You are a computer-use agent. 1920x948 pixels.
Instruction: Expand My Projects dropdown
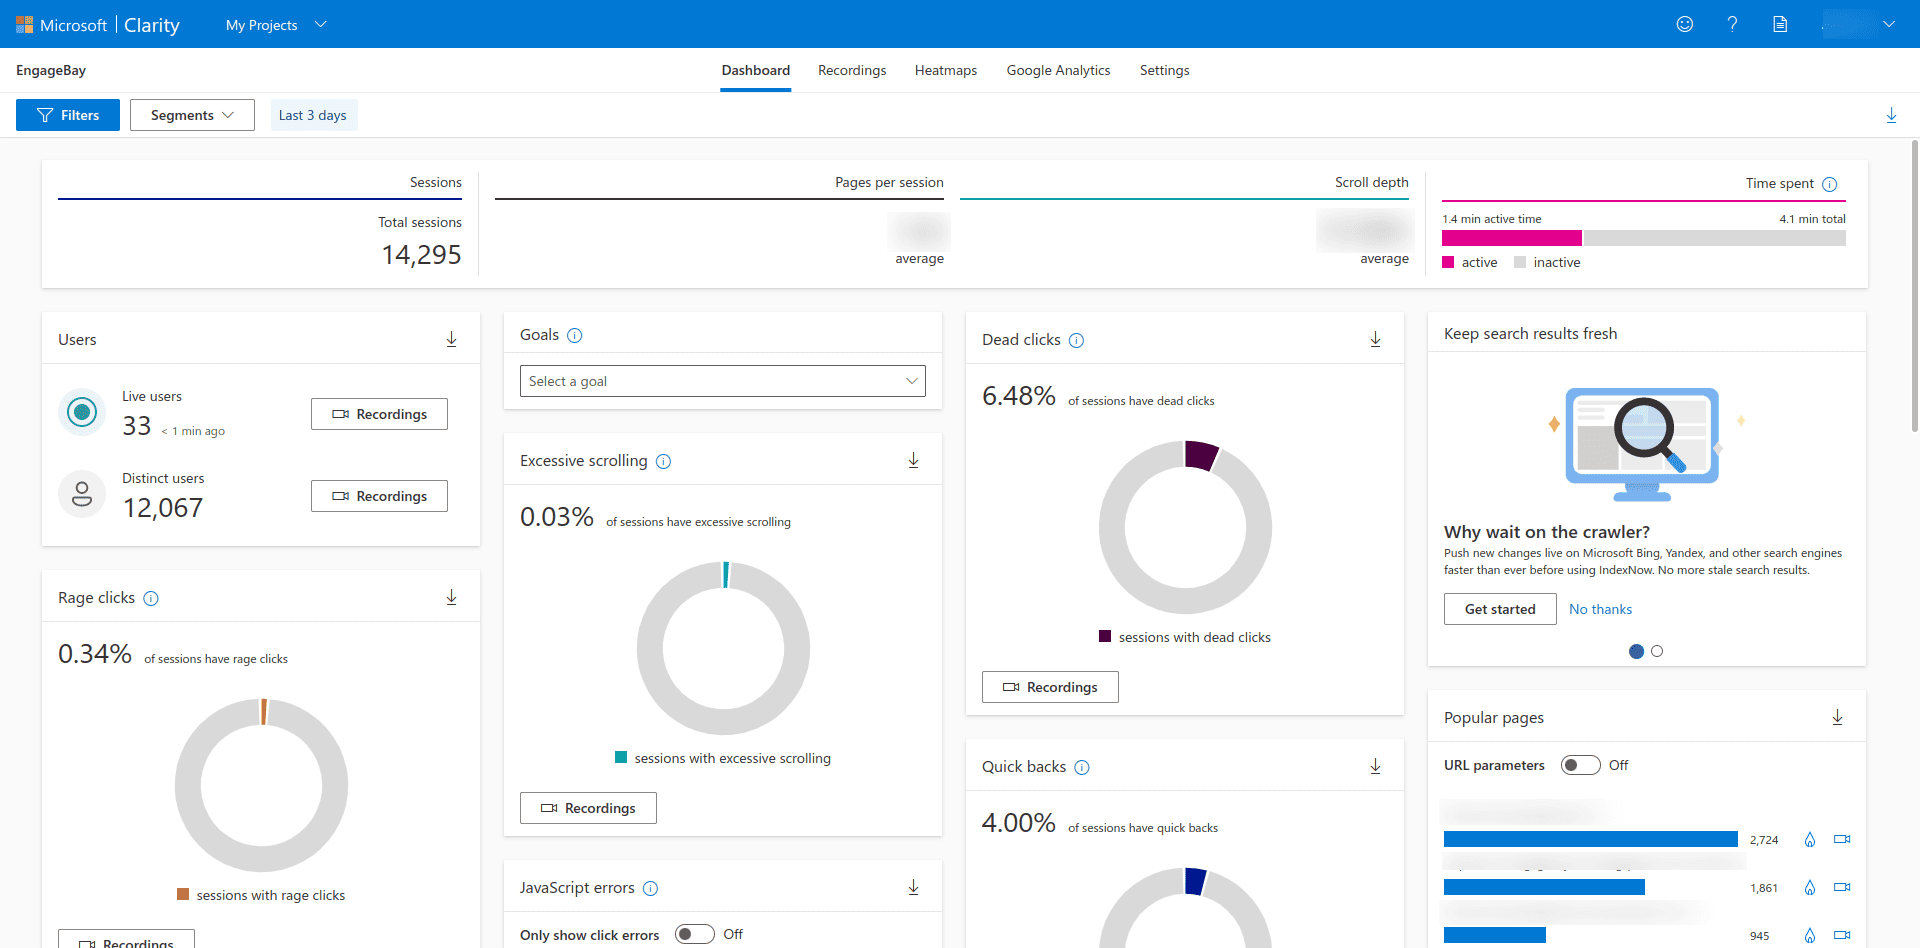(276, 25)
